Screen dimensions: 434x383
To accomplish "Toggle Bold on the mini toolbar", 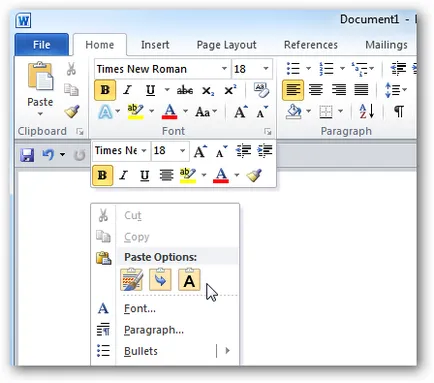I will click(102, 175).
